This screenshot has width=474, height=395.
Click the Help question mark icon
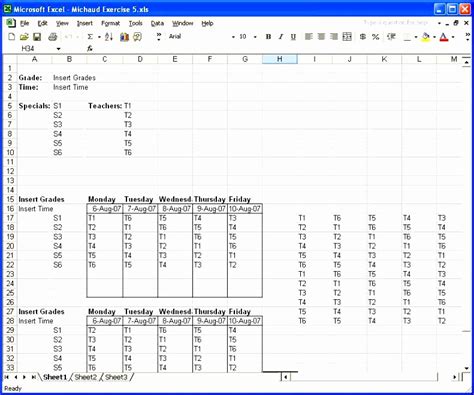tap(137, 37)
